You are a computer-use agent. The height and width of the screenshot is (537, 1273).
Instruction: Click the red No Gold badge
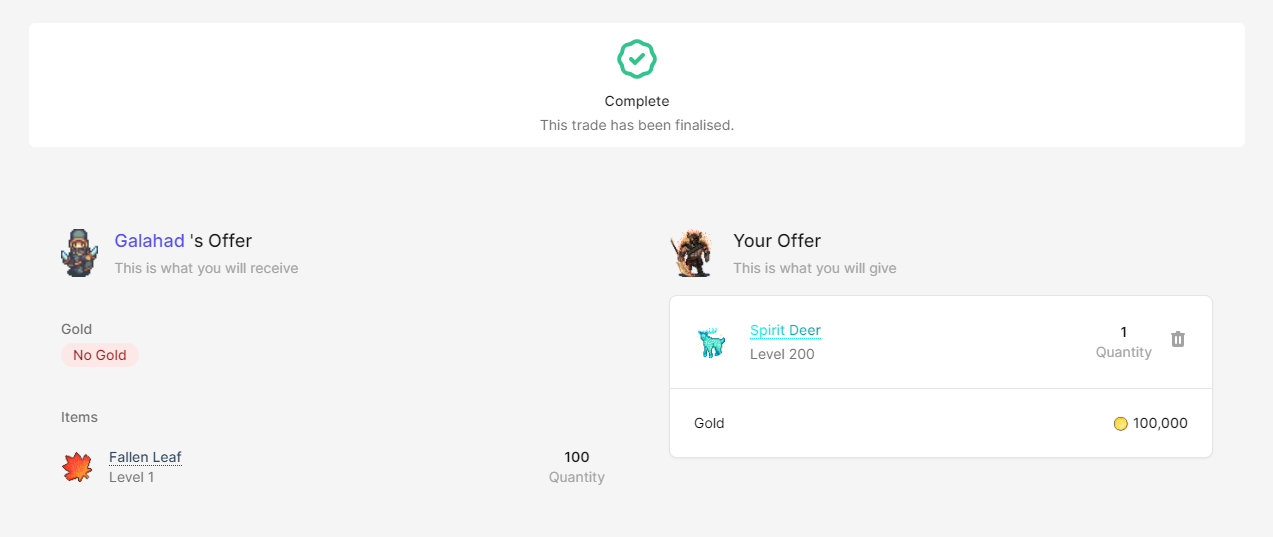100,355
